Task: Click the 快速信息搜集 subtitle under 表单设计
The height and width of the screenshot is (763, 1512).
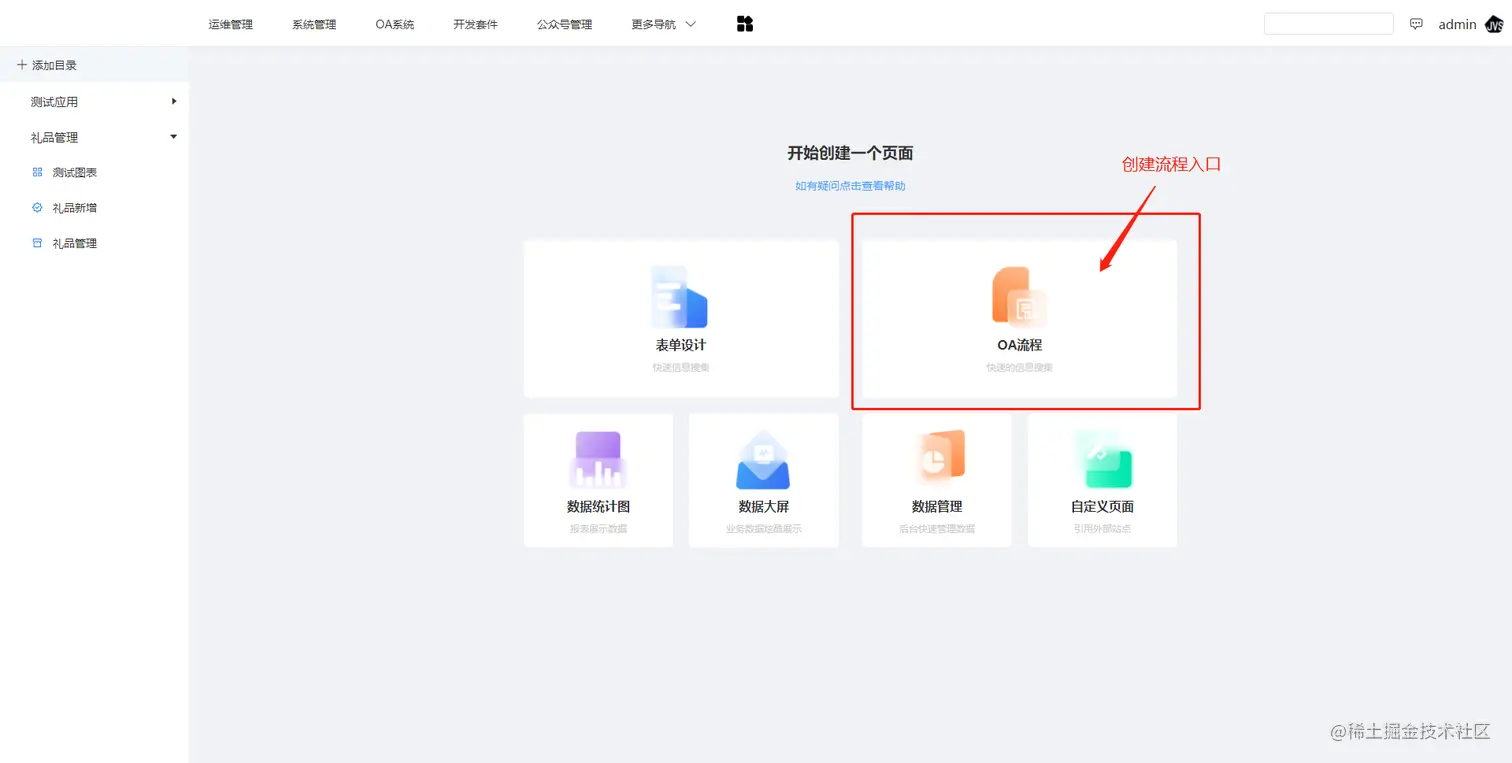Action: [x=681, y=367]
